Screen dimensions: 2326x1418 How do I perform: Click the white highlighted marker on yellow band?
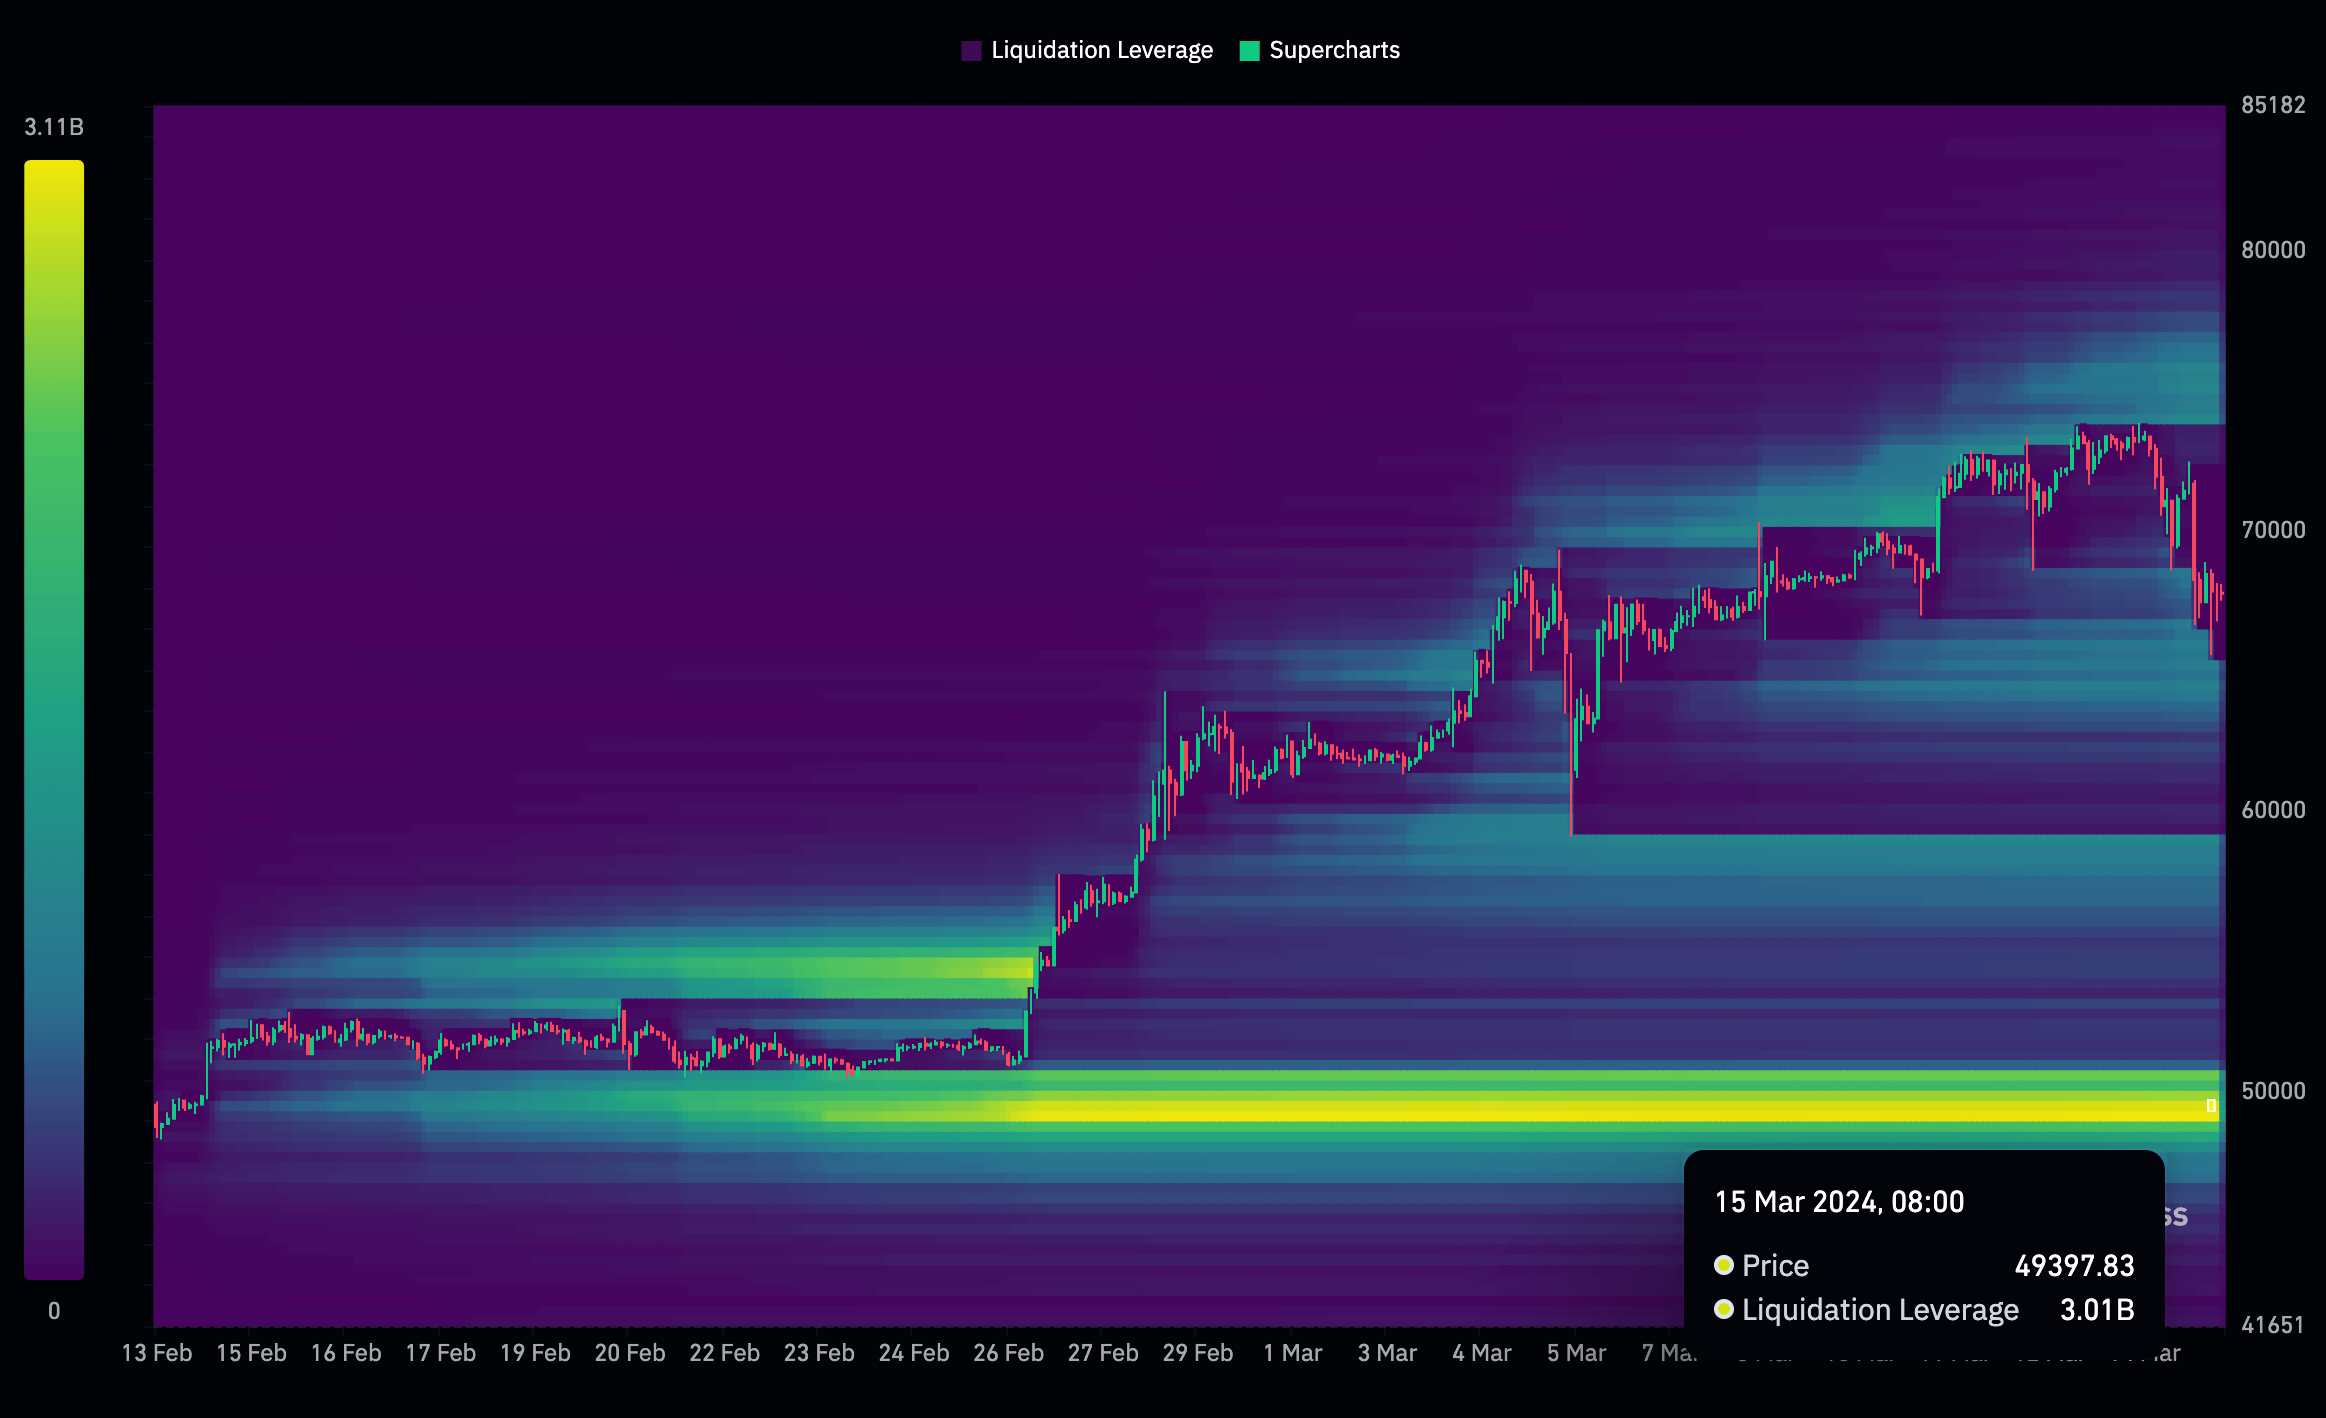2211,1106
